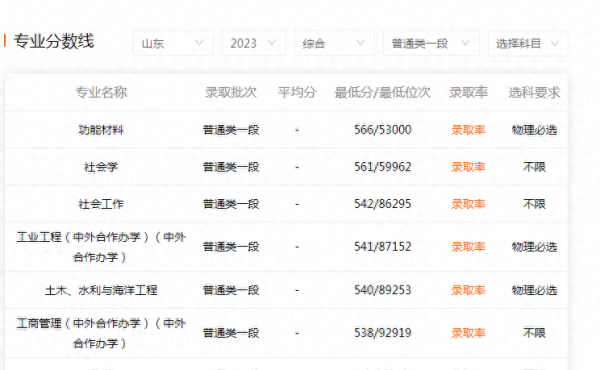Open the 山东 province dropdown
This screenshot has height=370, width=600.
173,43
